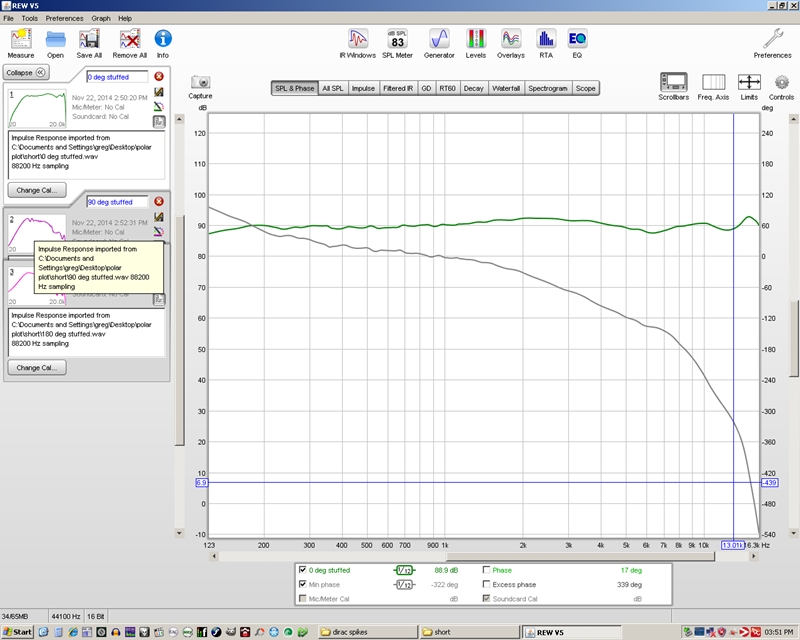Switch the Freq. Axis scale
This screenshot has width=800, height=640.
coord(713,86)
